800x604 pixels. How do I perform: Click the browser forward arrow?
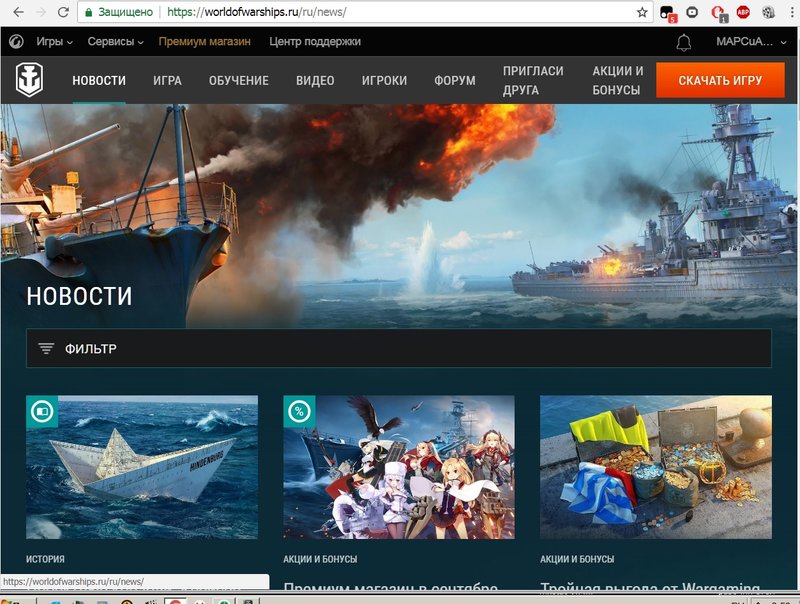click(x=41, y=12)
